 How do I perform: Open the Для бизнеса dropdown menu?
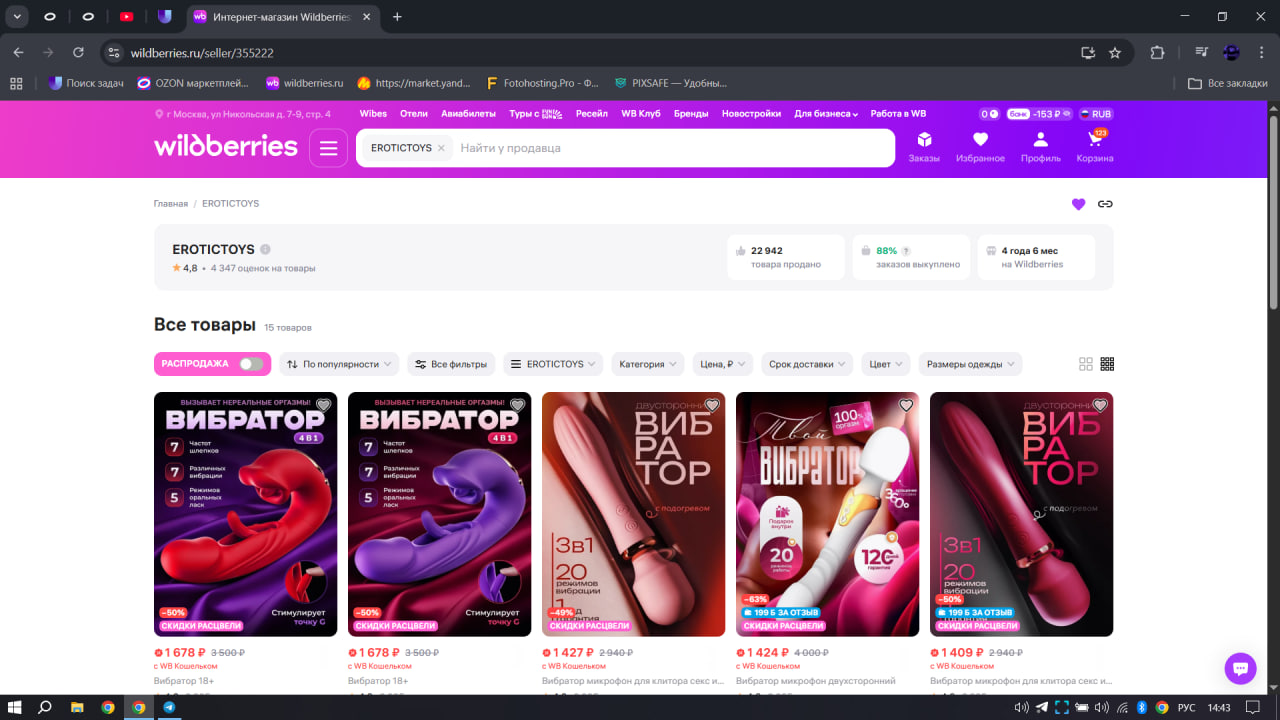coord(826,114)
